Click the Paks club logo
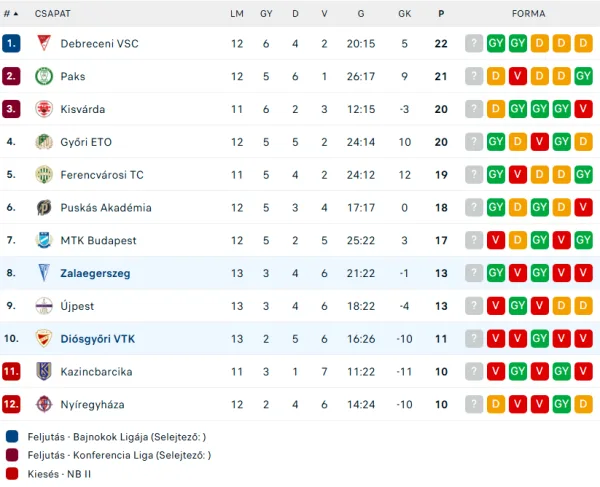Image resolution: width=600 pixels, height=487 pixels. pyautogui.click(x=44, y=76)
